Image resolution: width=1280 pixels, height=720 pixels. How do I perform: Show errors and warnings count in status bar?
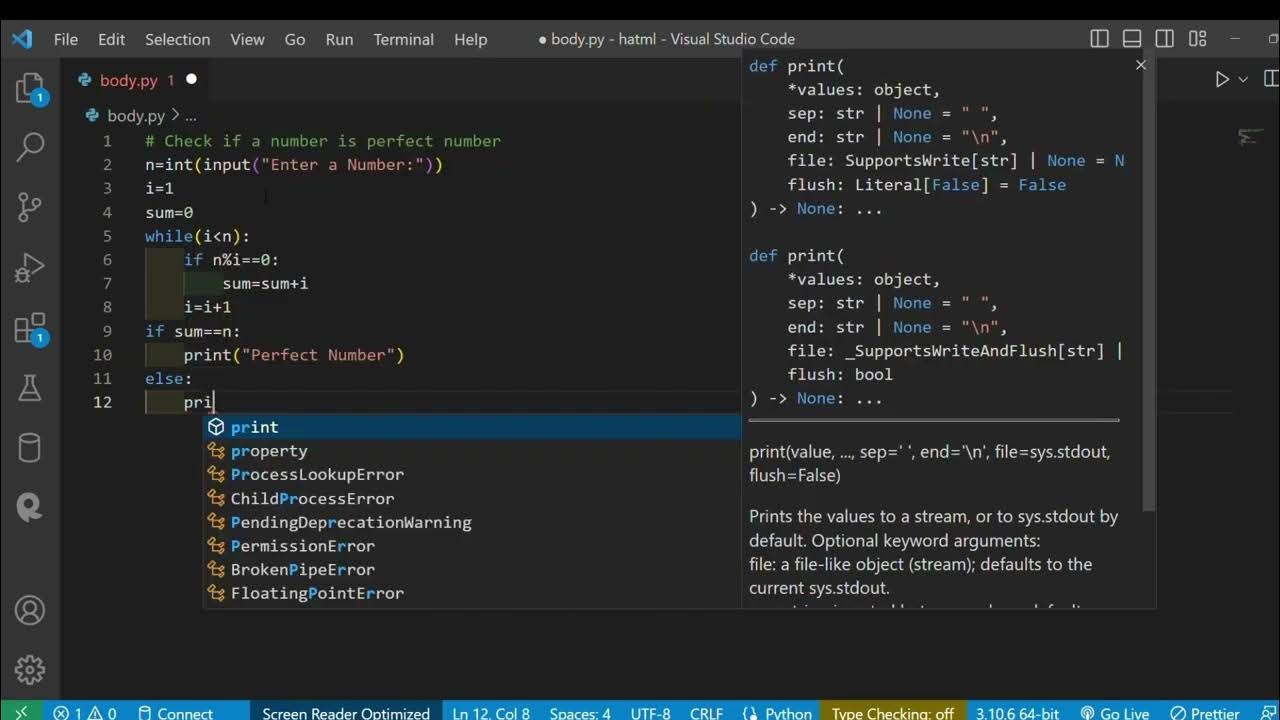[85, 713]
